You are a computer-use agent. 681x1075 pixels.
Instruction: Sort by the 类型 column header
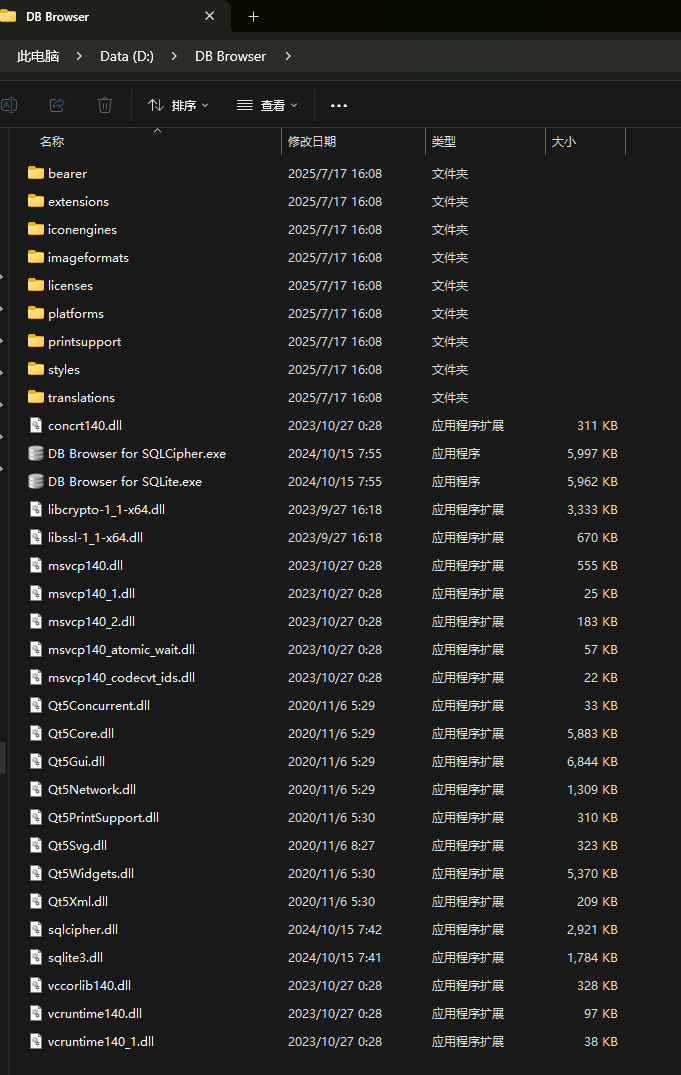(444, 142)
